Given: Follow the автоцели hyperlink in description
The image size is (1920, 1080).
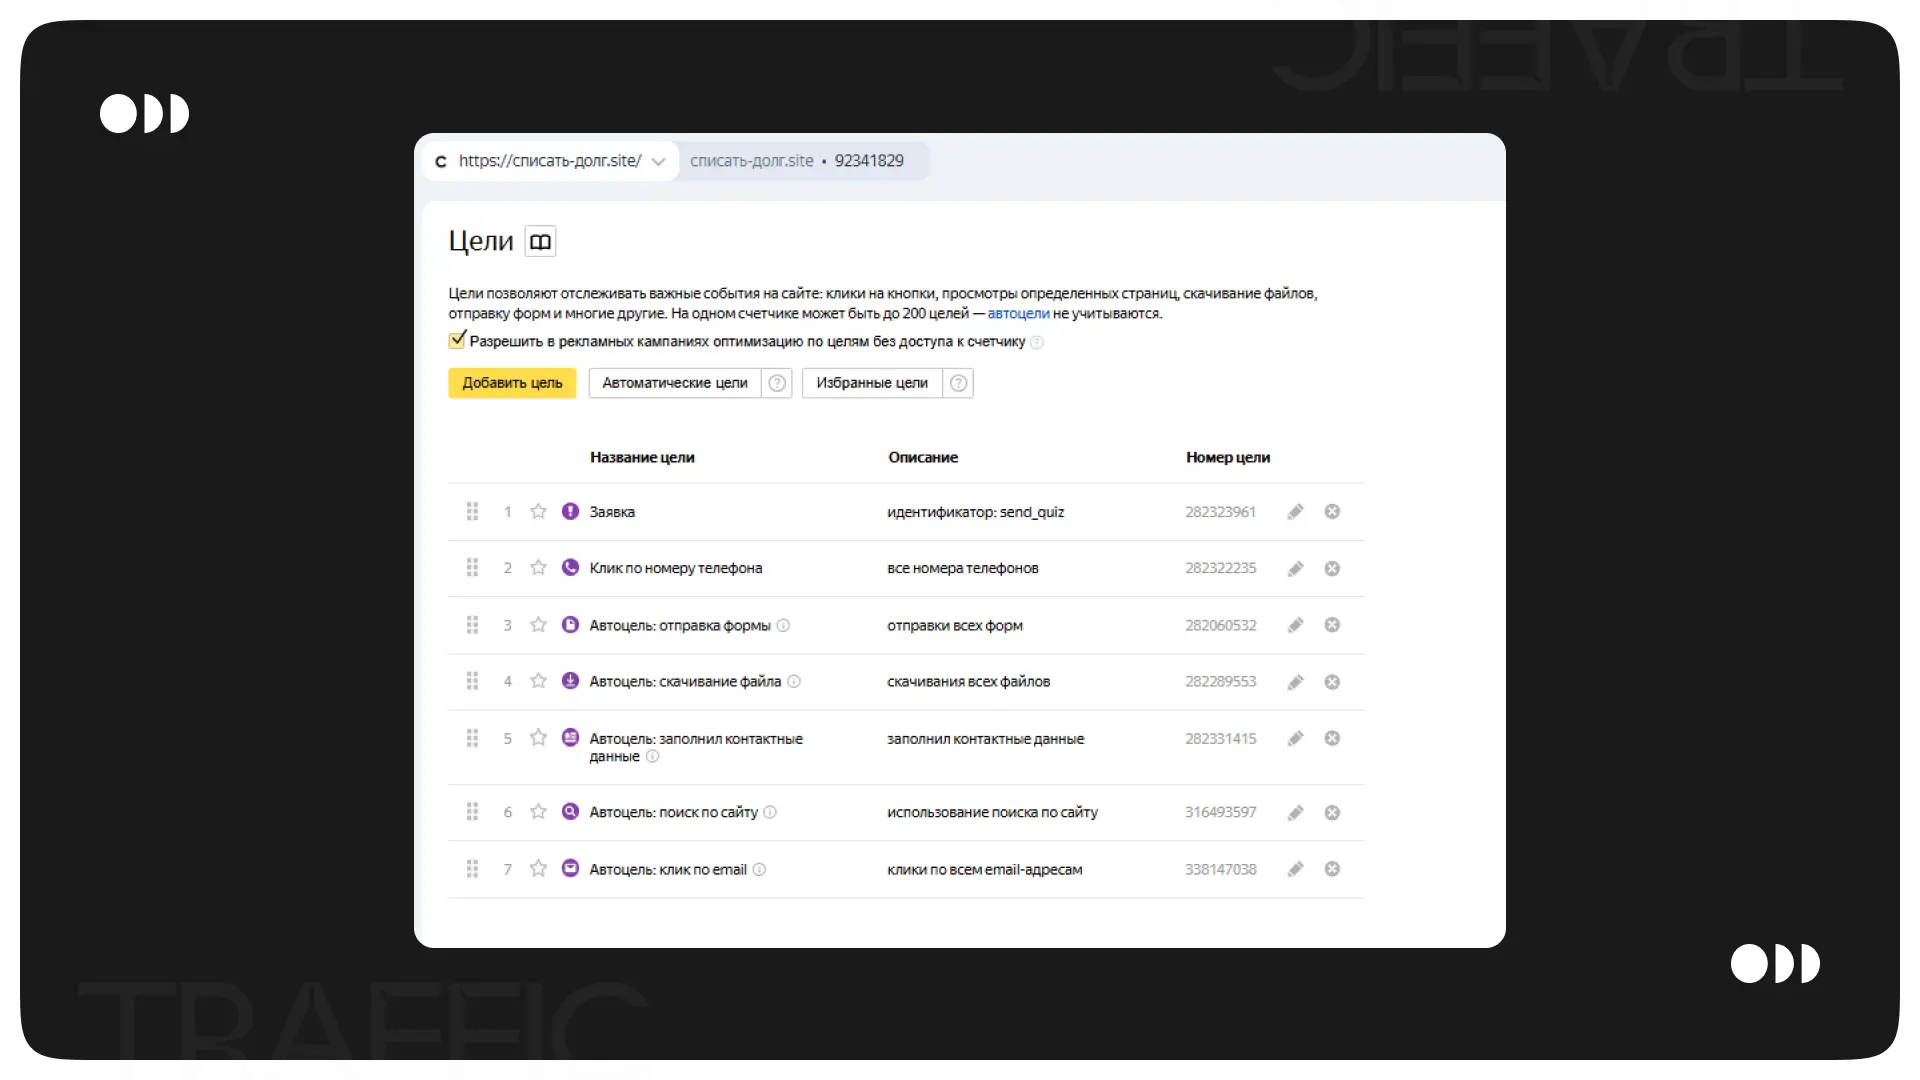Looking at the screenshot, I should coord(1018,314).
